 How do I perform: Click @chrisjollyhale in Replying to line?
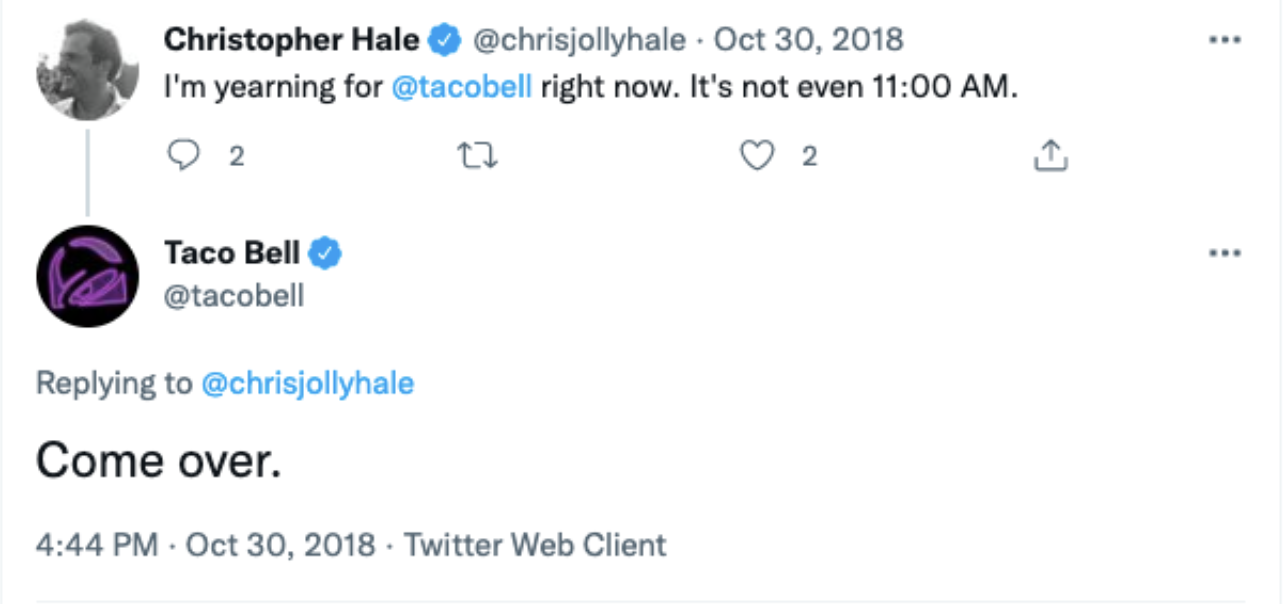click(307, 383)
